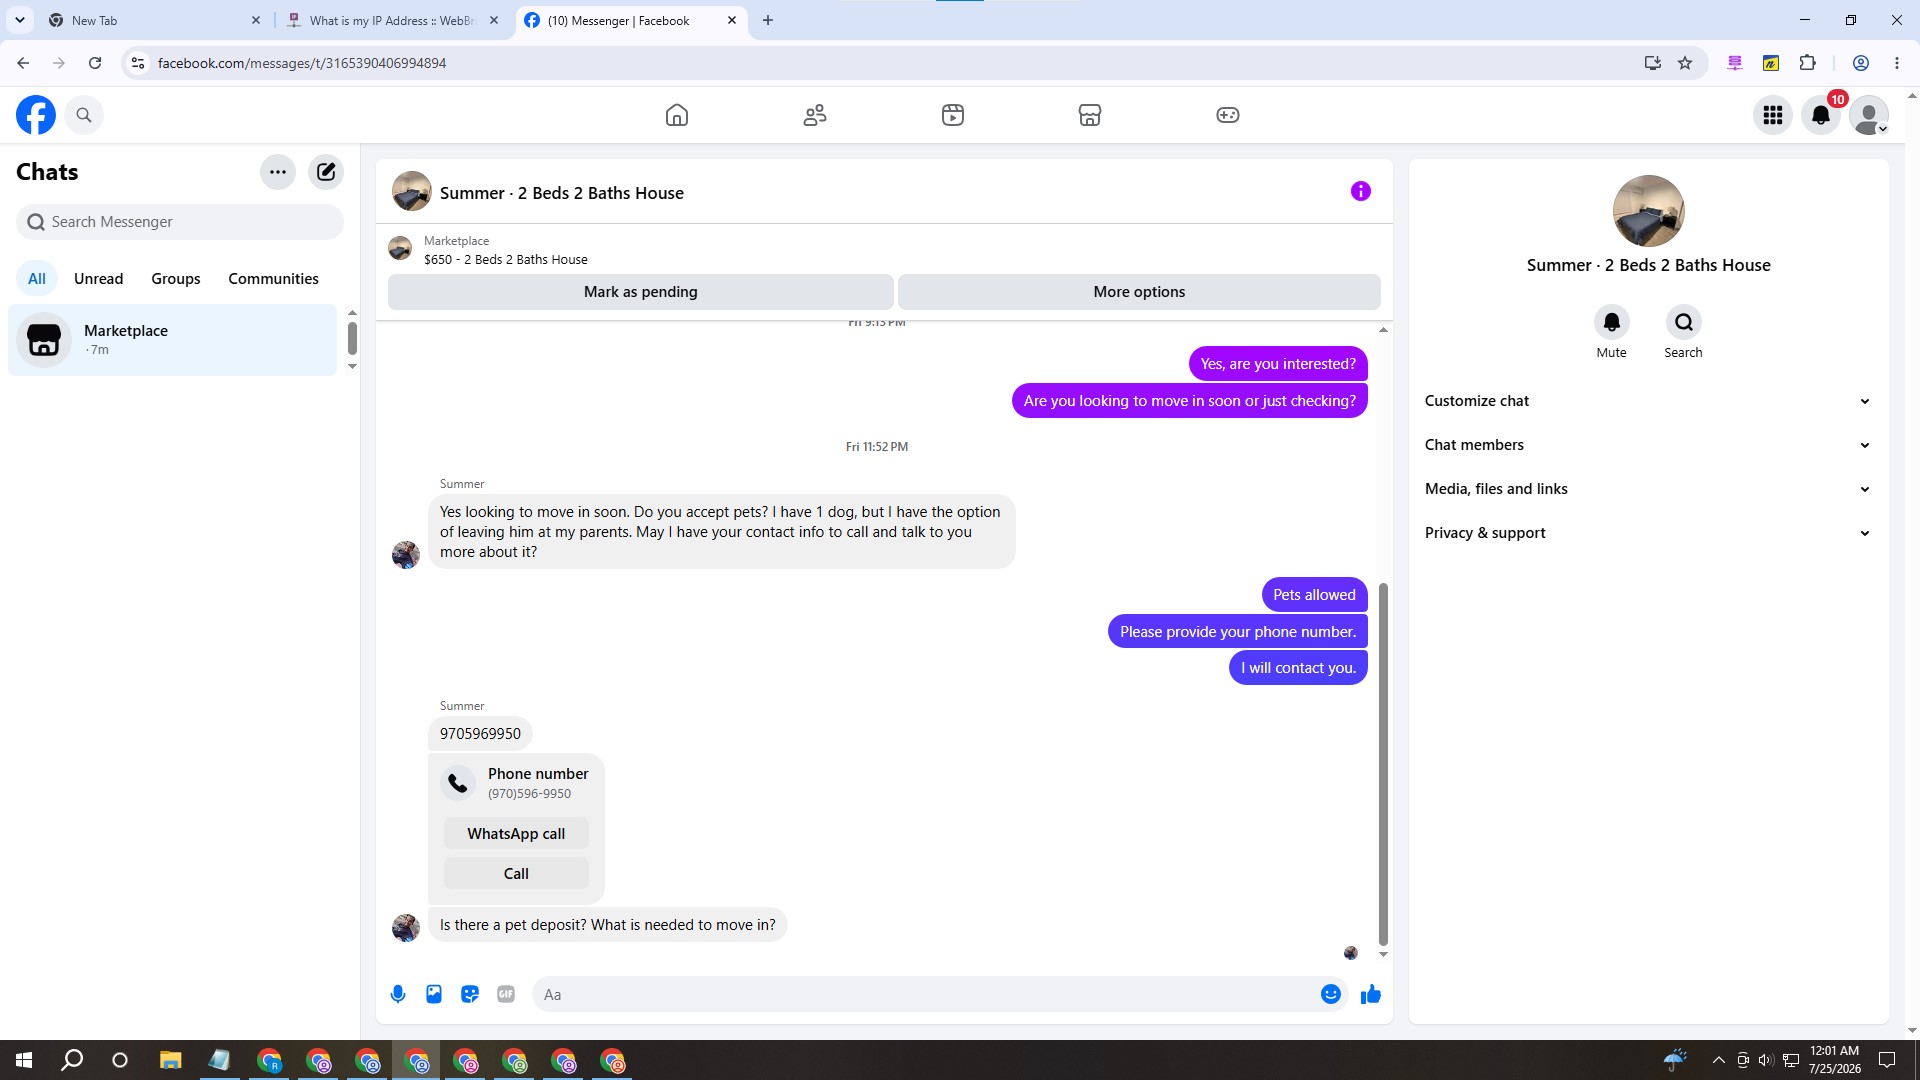Open File Explorer from the taskbar
This screenshot has height=1080, width=1920.
(x=170, y=1060)
